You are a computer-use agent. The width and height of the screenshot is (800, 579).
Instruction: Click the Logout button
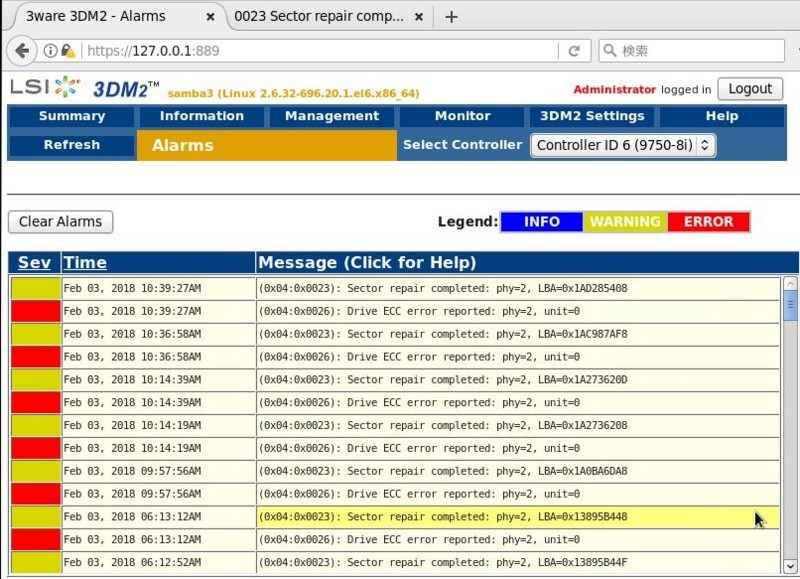(749, 89)
